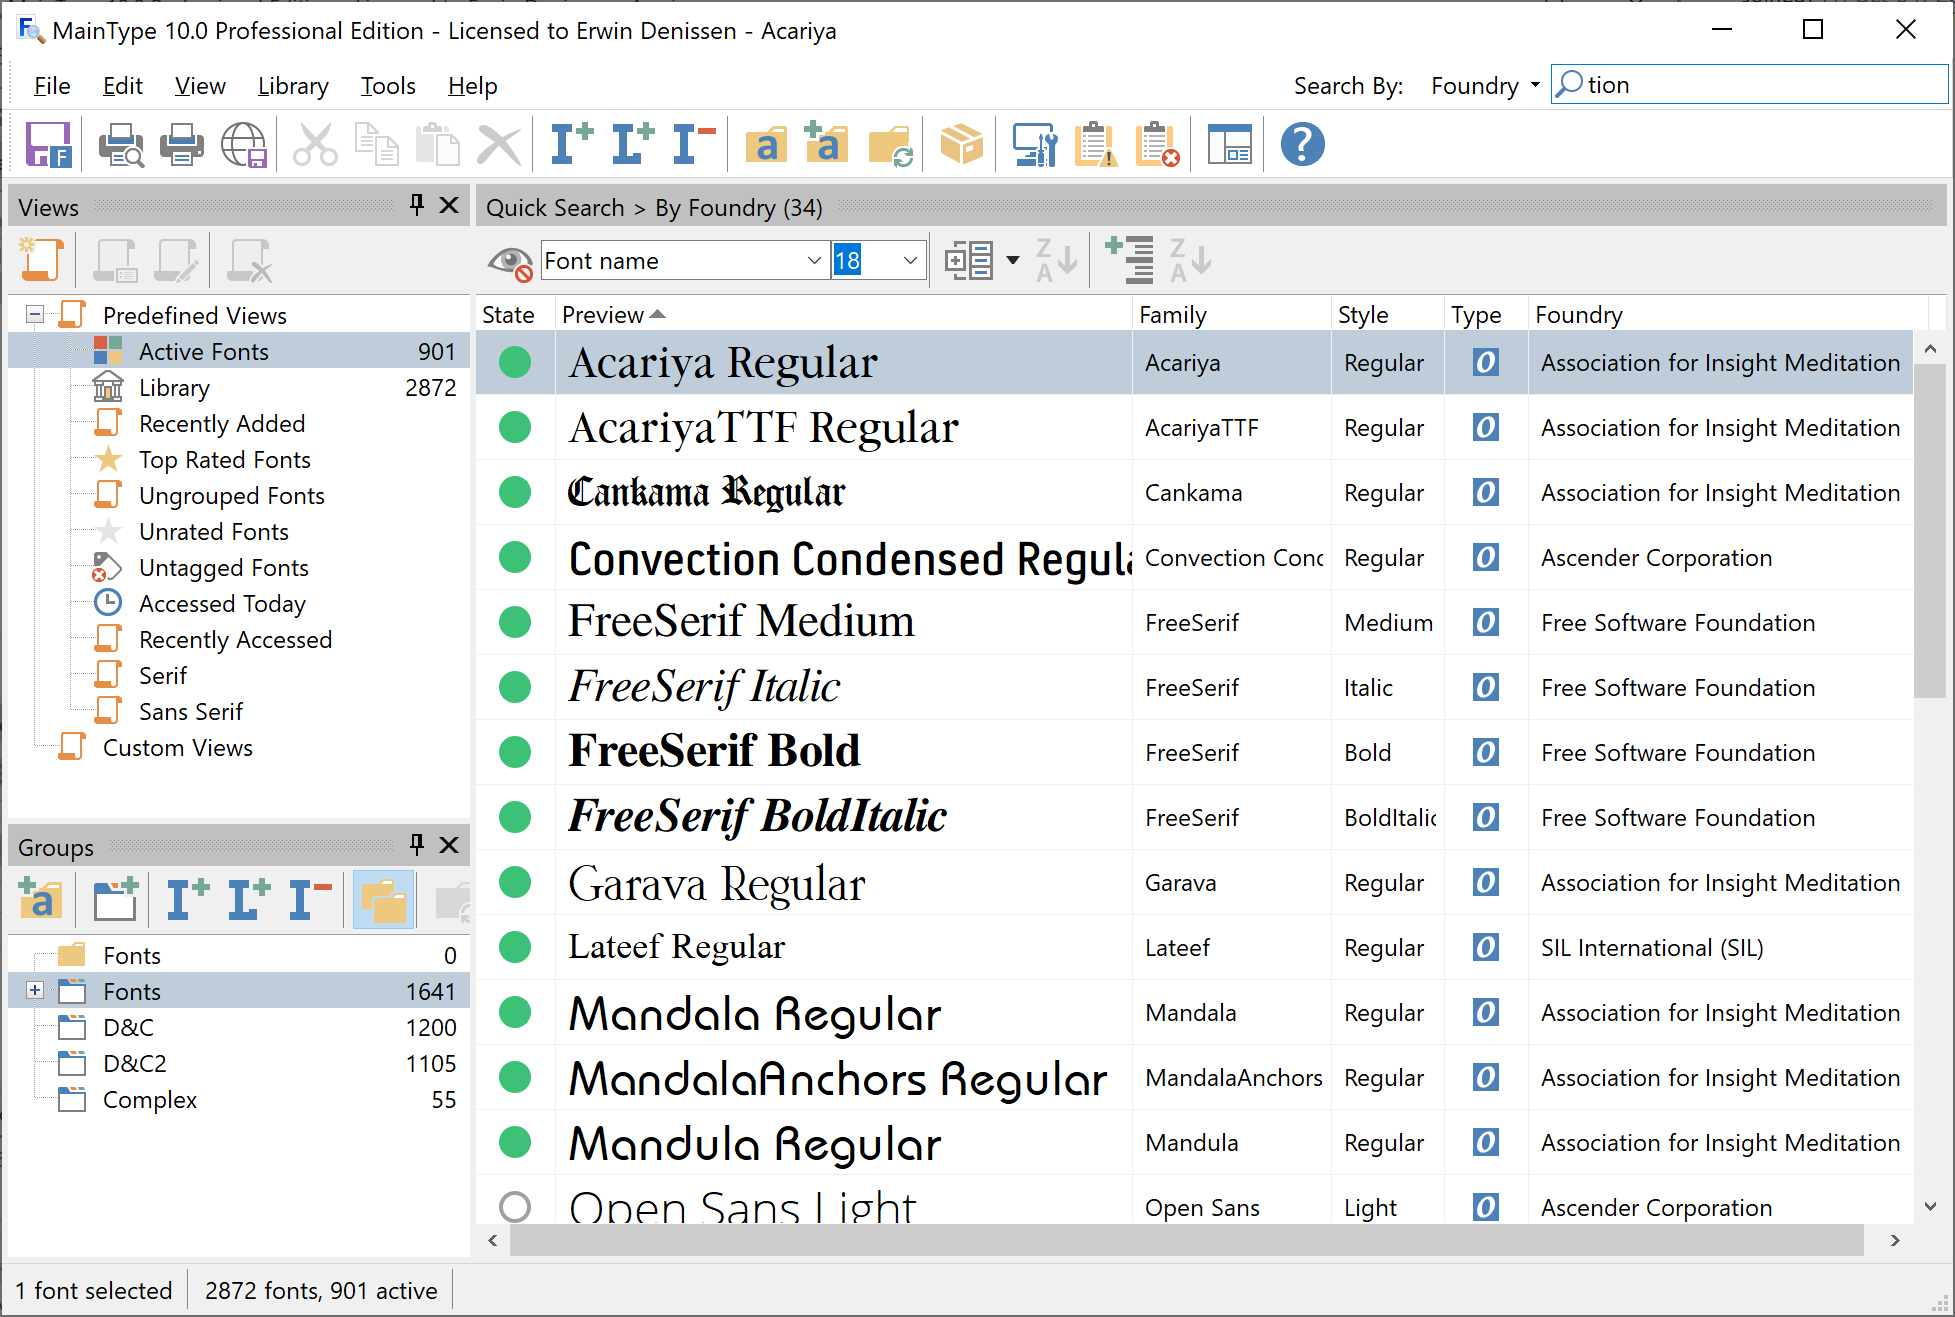
Task: Click the Add fonts folder icon
Action: point(767,145)
